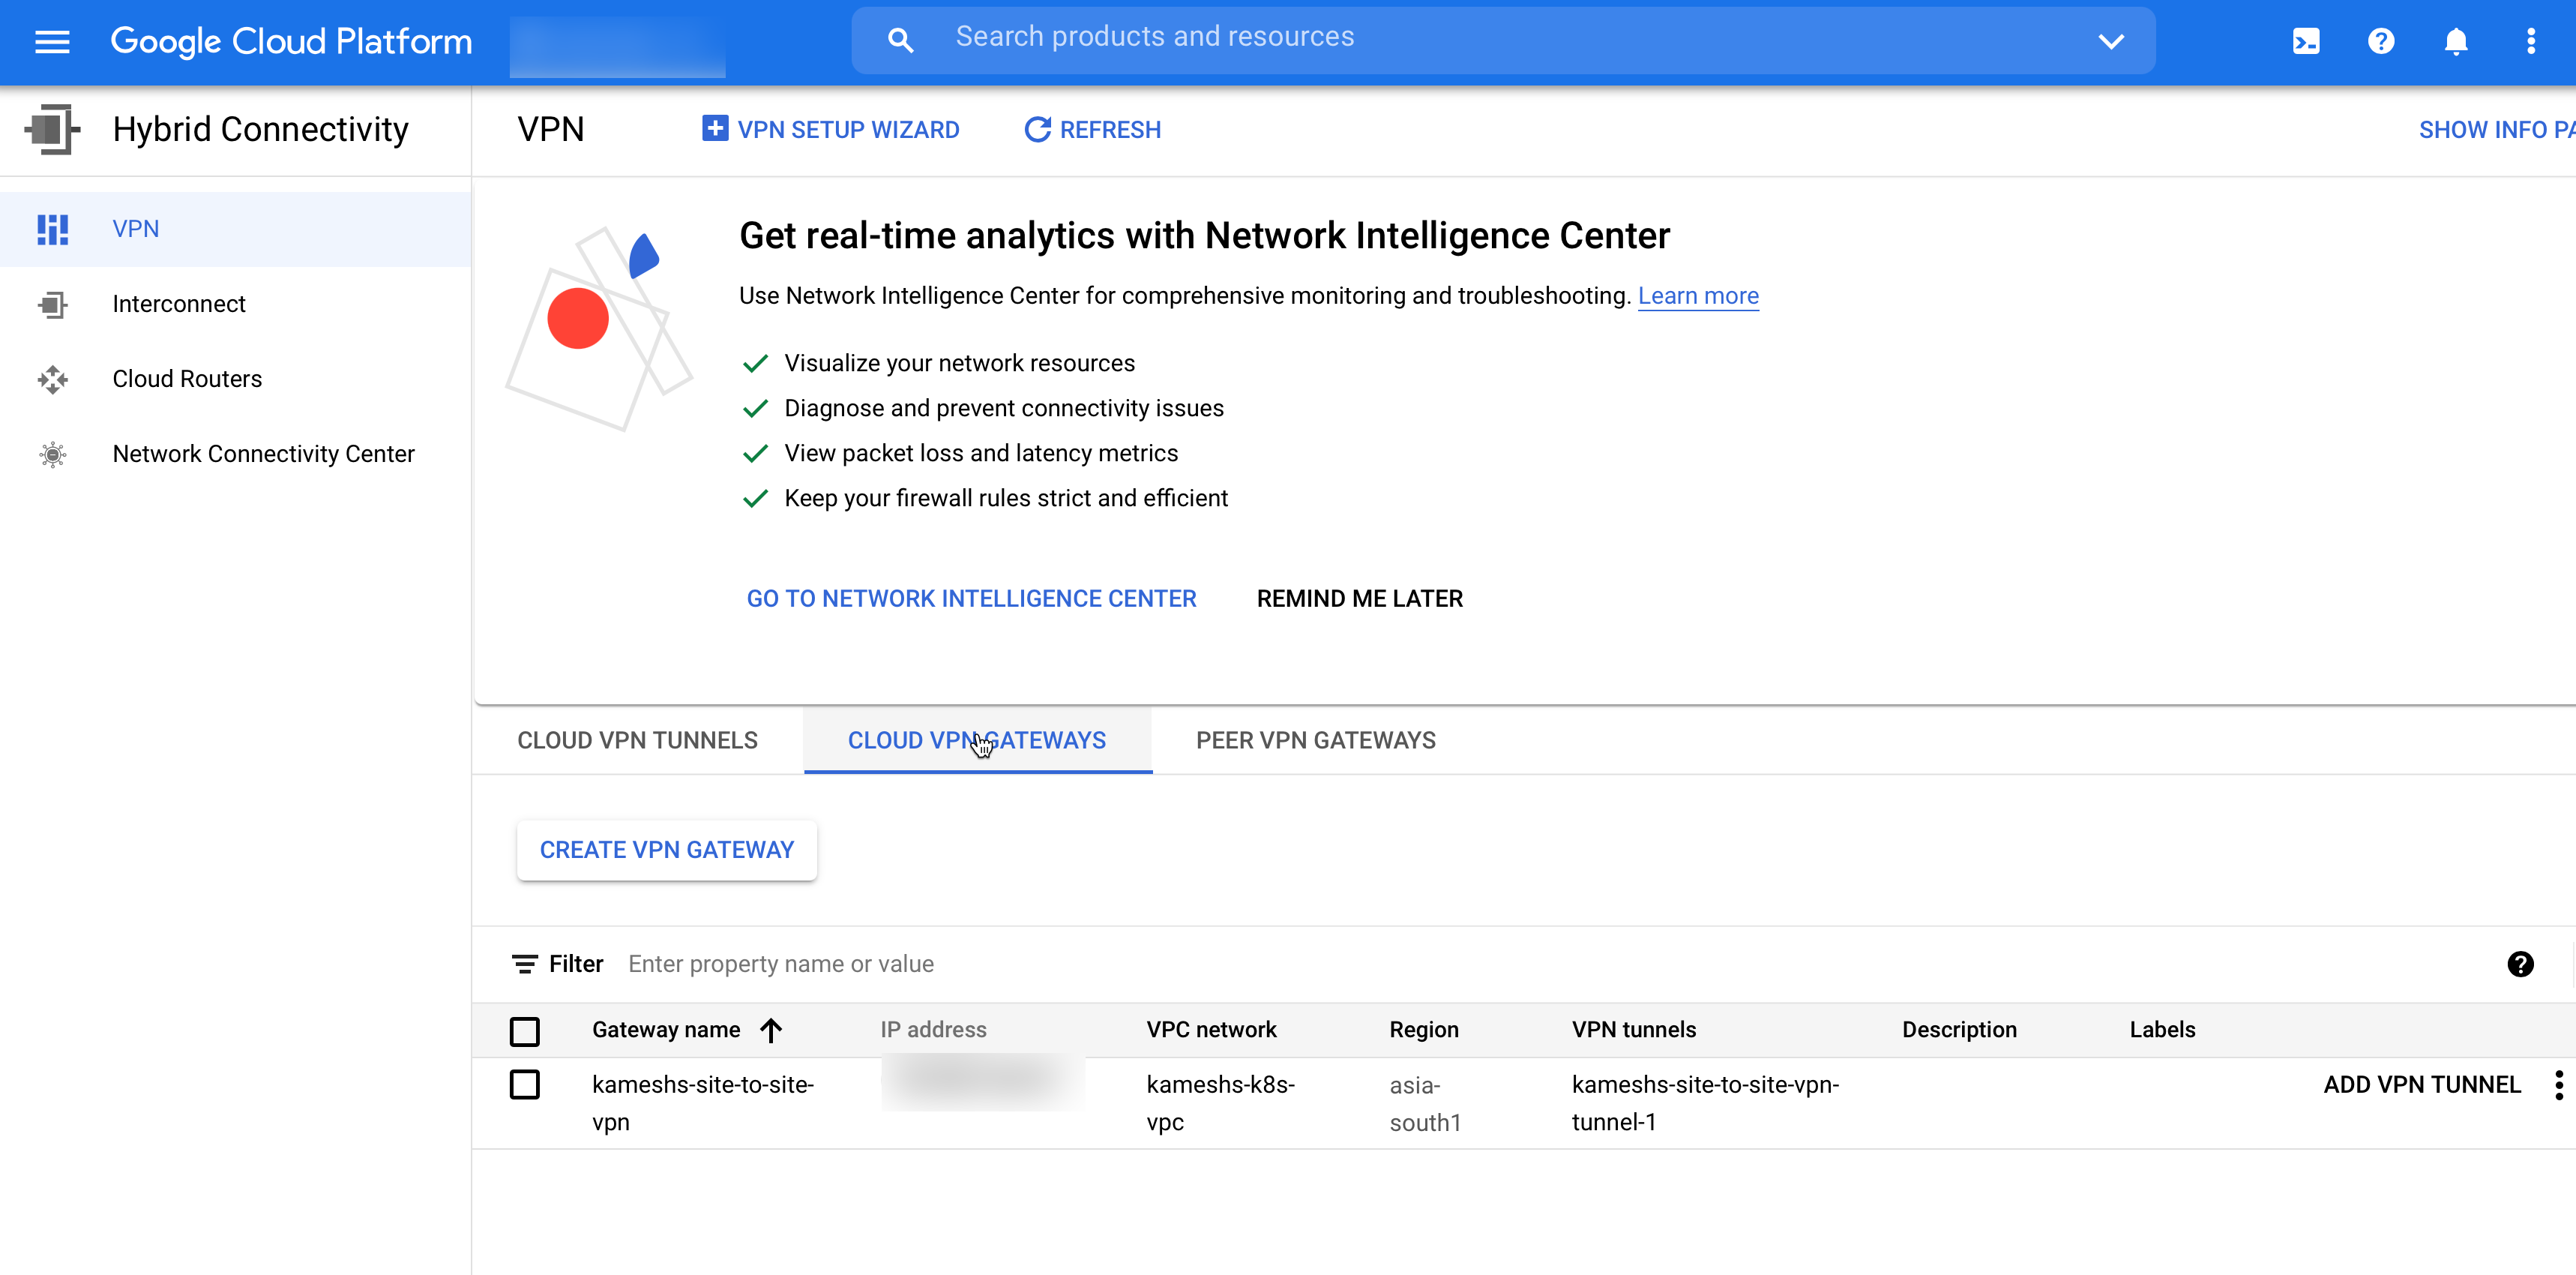Screen dimensions: 2576x1275
Task: Open VPC network kameshs-k8s-vpc
Action: point(1220,1103)
